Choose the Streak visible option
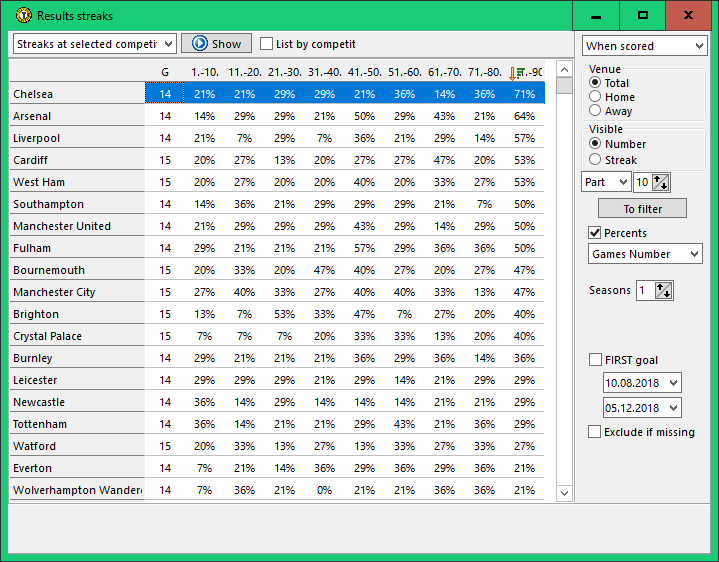Image resolution: width=719 pixels, height=562 pixels. point(596,159)
